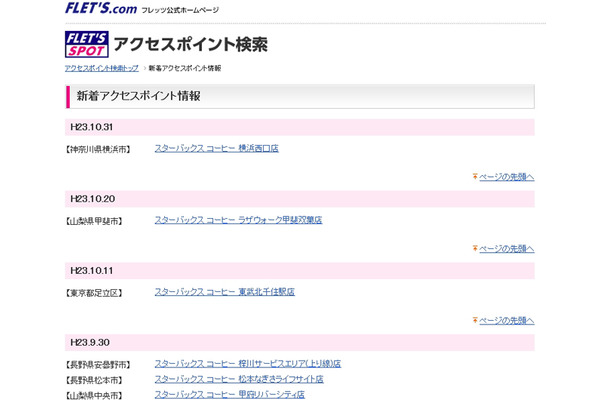Open スターバックス 梓川サービスエリア(上り線)店 link
This screenshot has height=400, width=610.
(248, 363)
